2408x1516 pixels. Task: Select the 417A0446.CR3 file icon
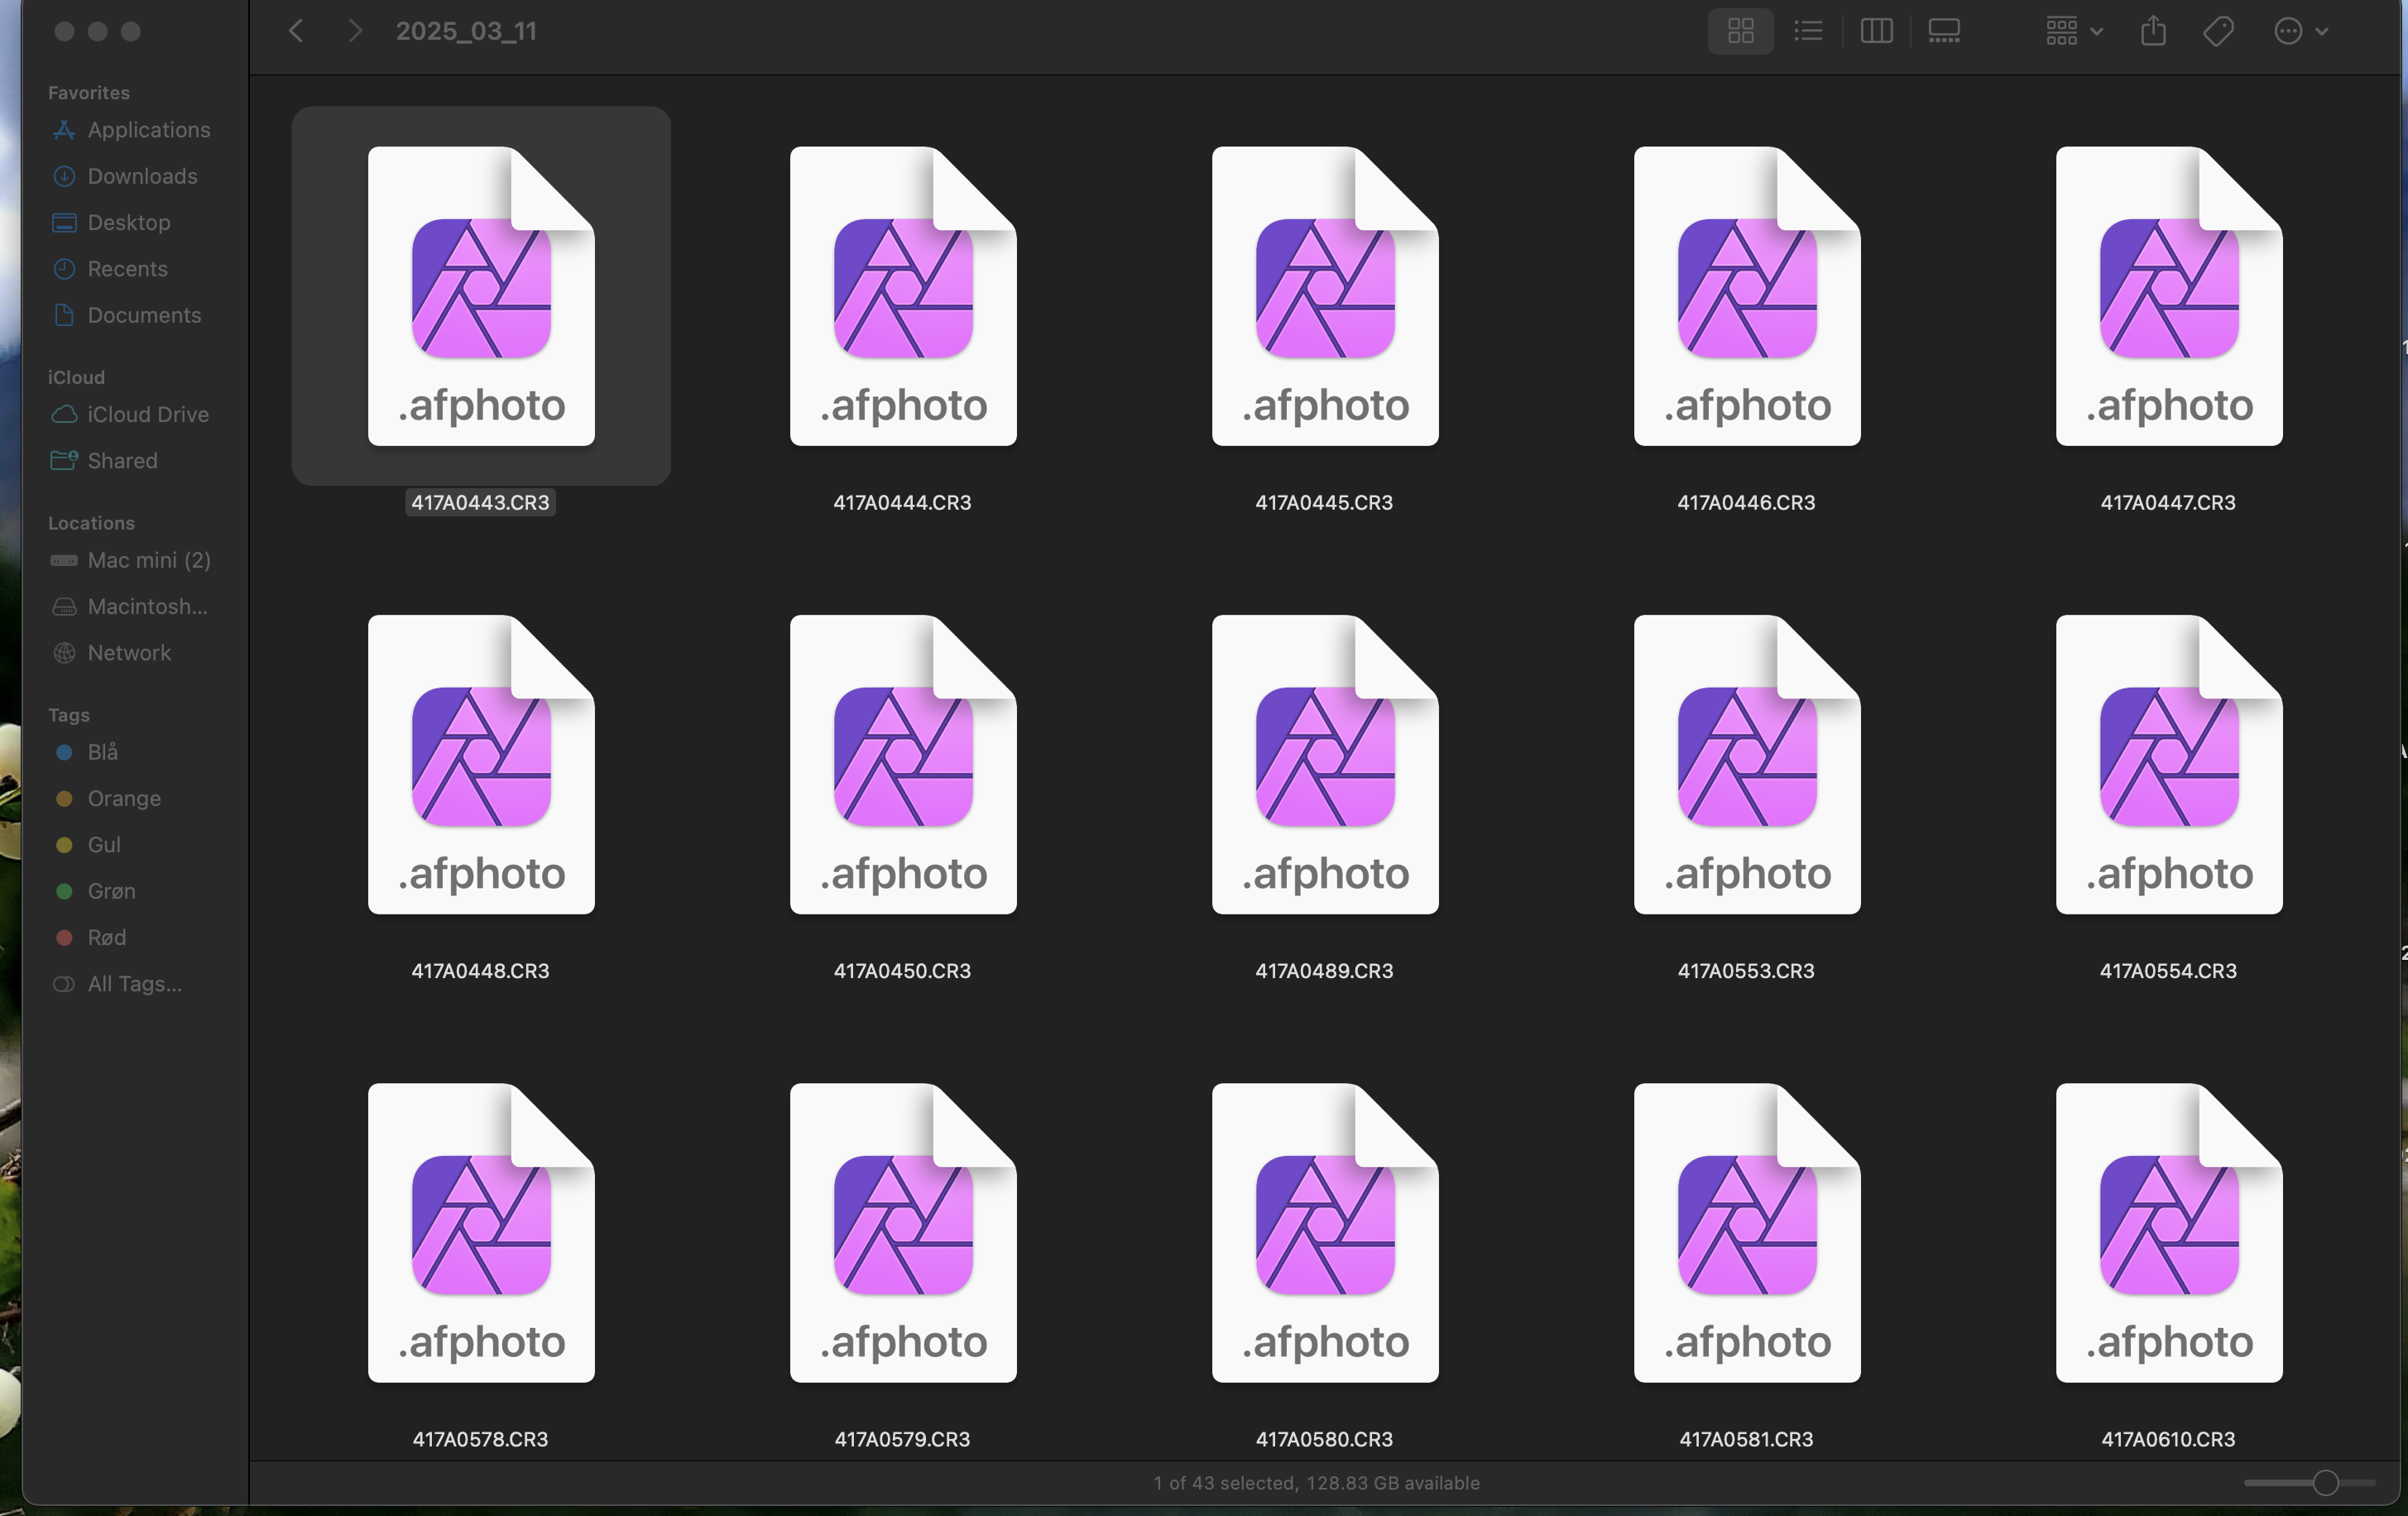pos(1747,296)
